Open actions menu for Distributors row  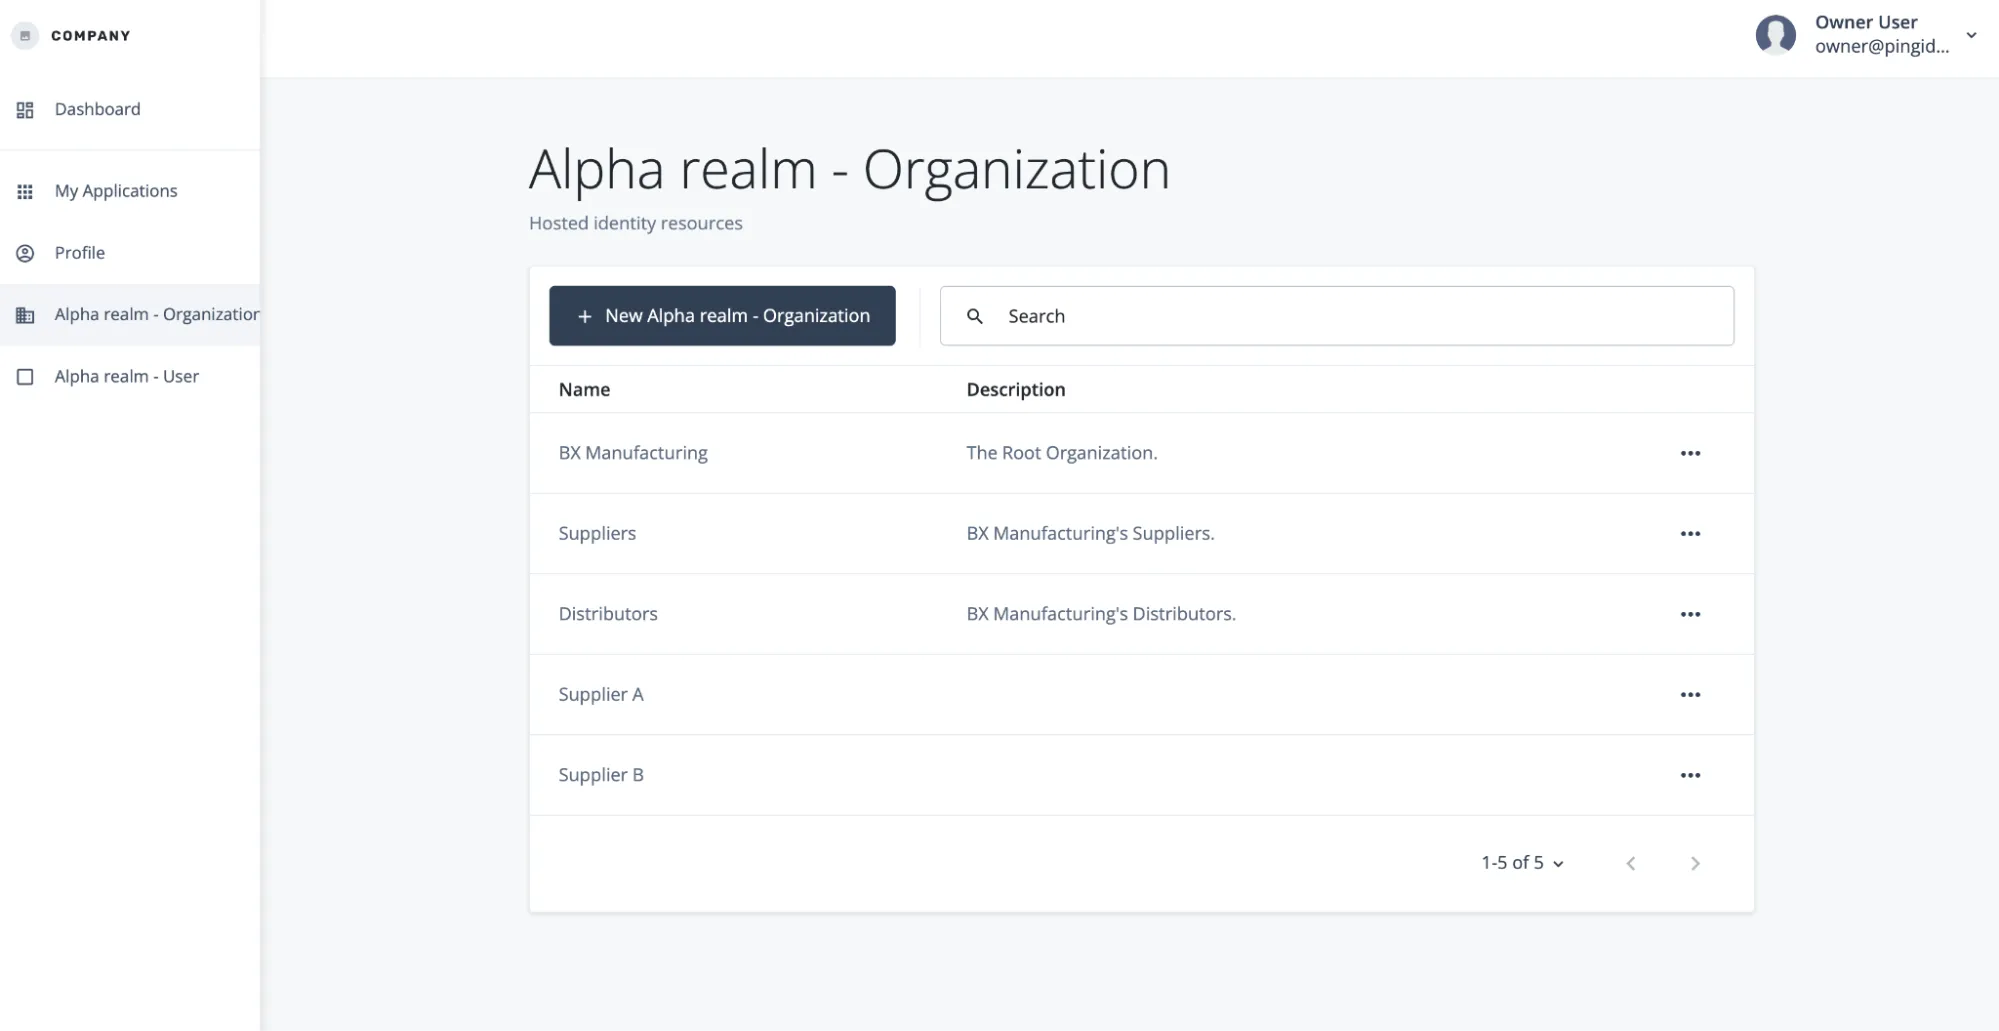[1690, 614]
